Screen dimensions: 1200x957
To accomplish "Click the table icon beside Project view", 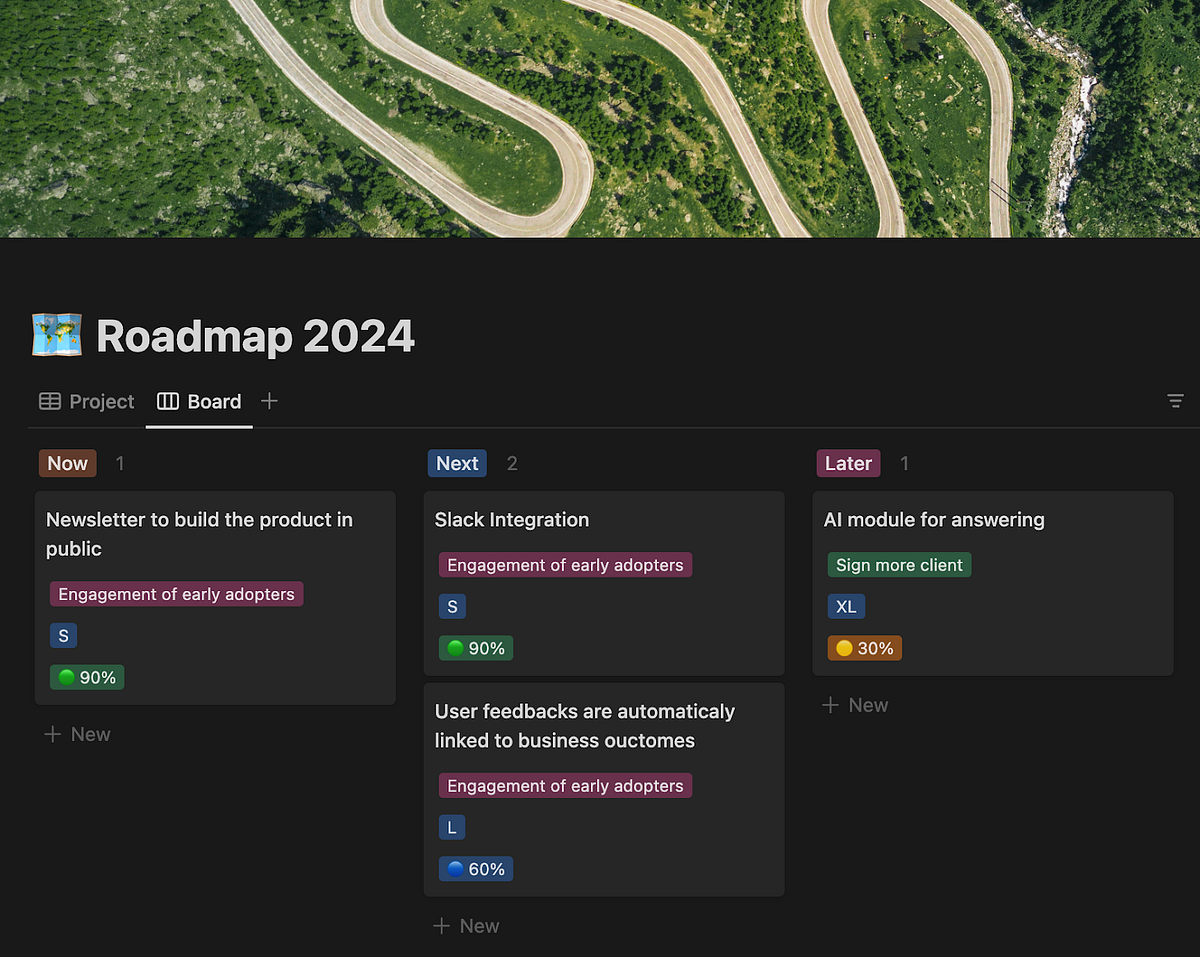I will pos(49,401).
